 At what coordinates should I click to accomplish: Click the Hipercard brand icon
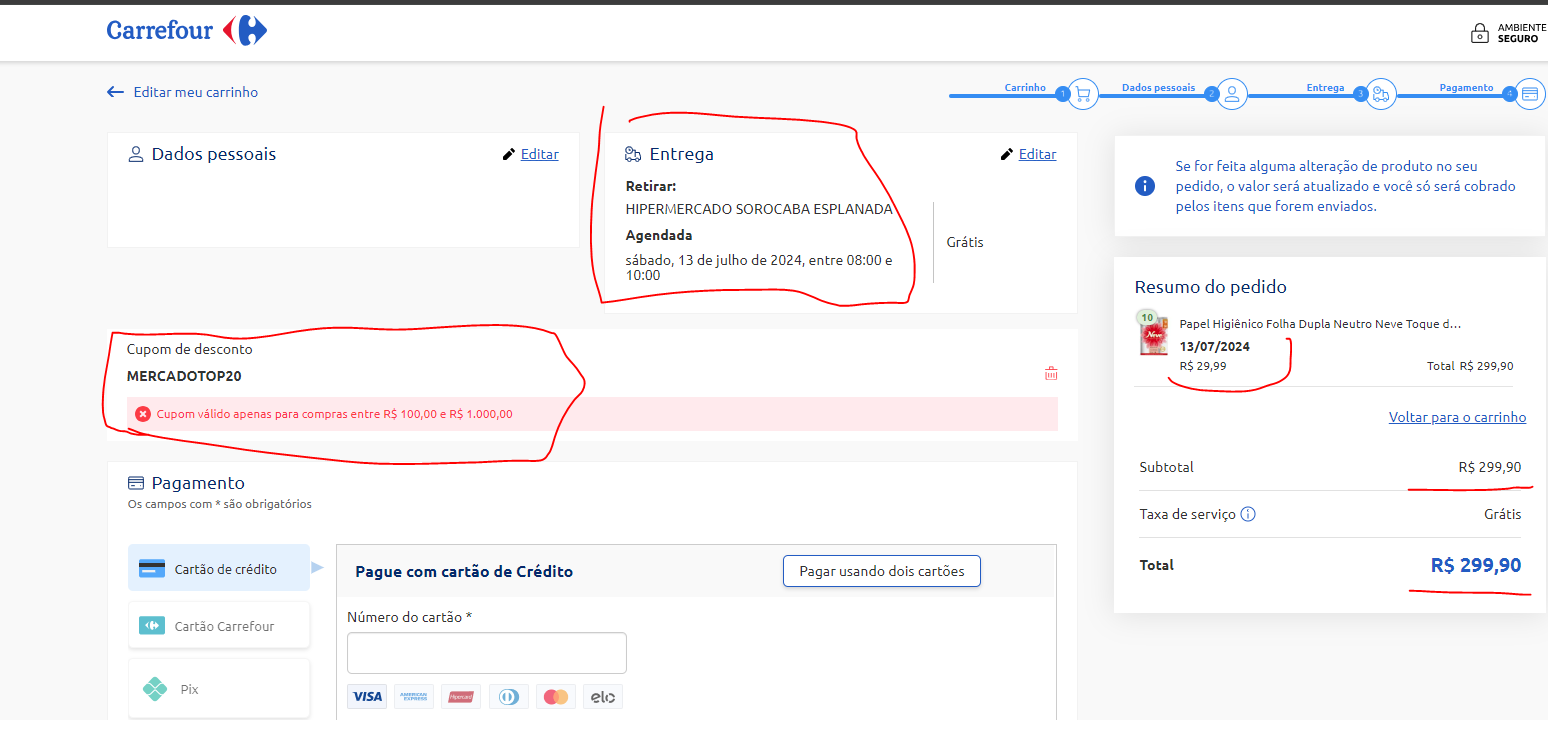[461, 696]
